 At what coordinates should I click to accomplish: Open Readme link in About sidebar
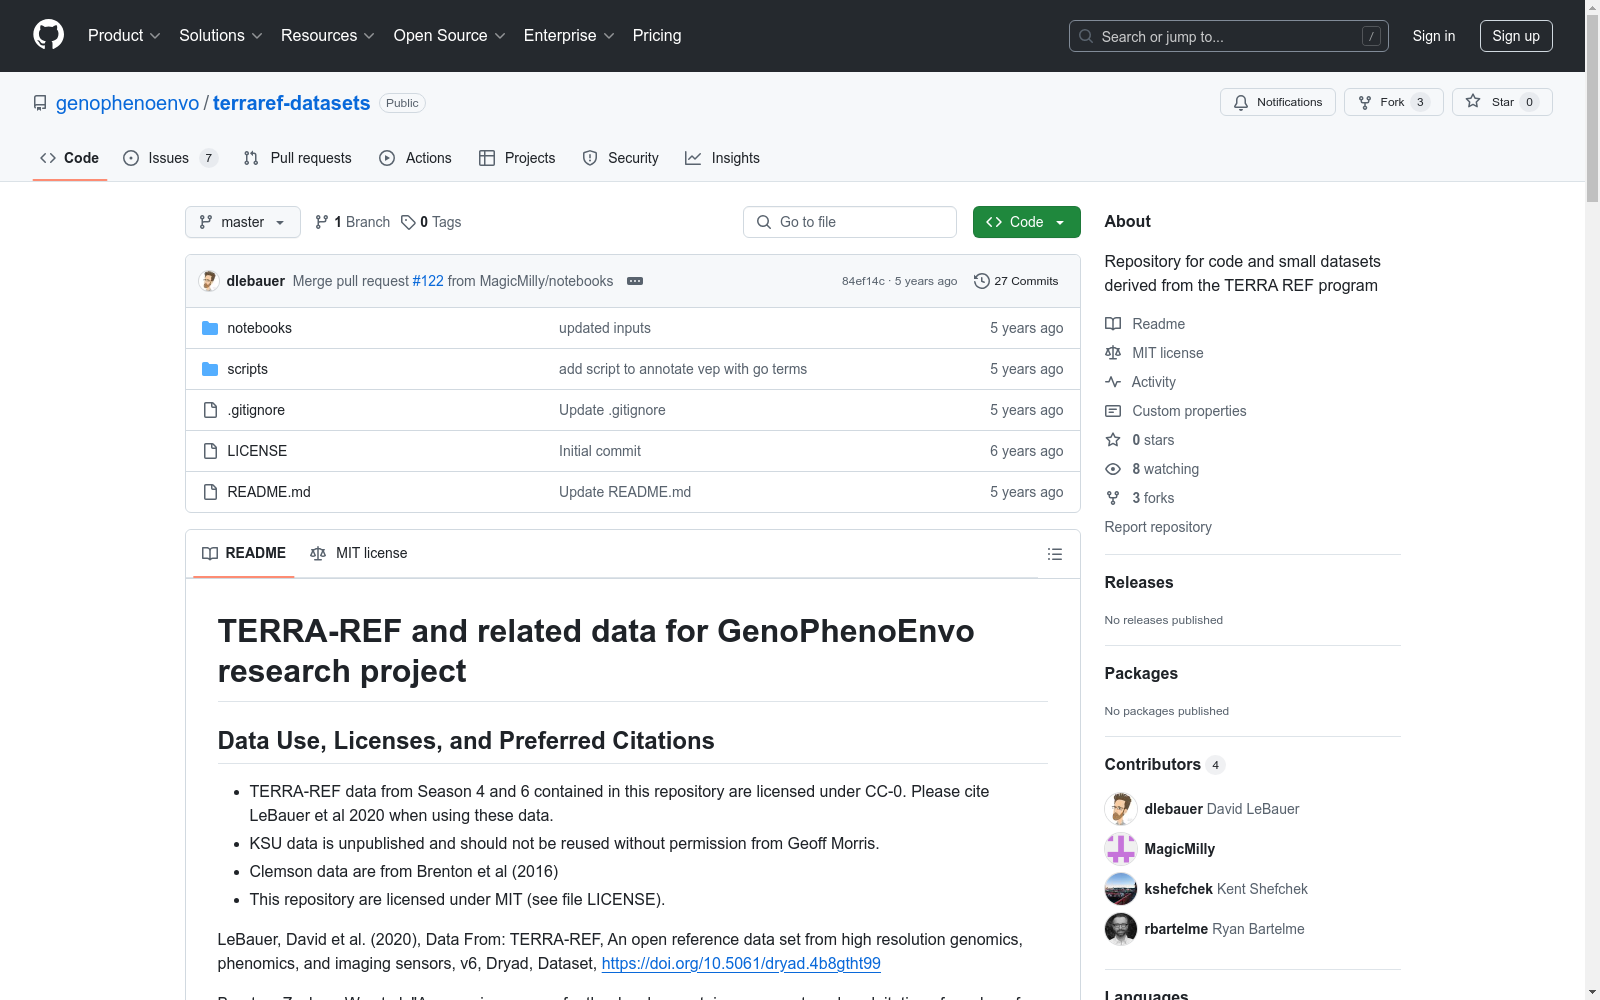tap(1145, 324)
